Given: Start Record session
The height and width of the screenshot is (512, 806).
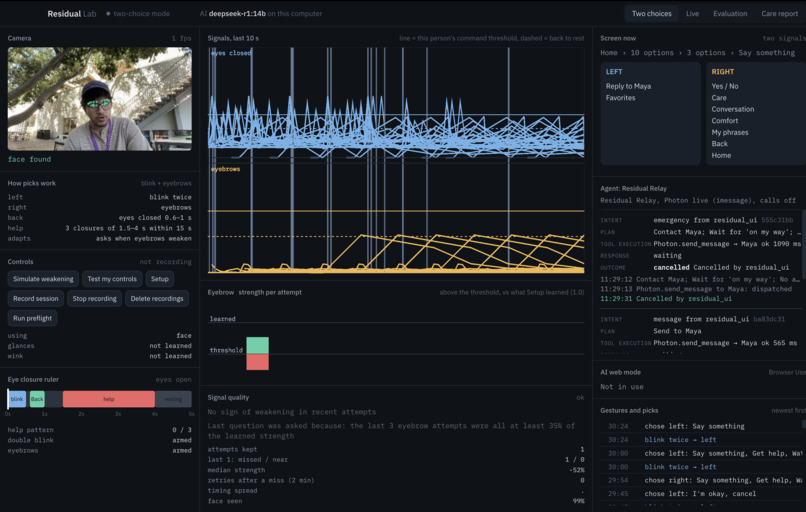Looking at the screenshot, I should pyautogui.click(x=35, y=299).
